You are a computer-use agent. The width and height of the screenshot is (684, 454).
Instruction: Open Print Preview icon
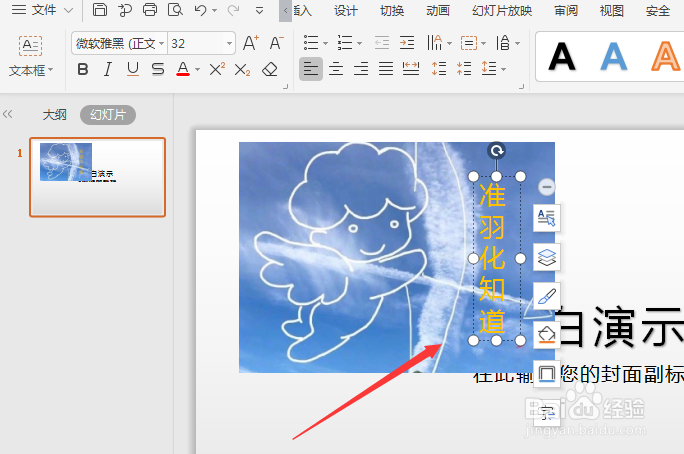click(x=175, y=10)
